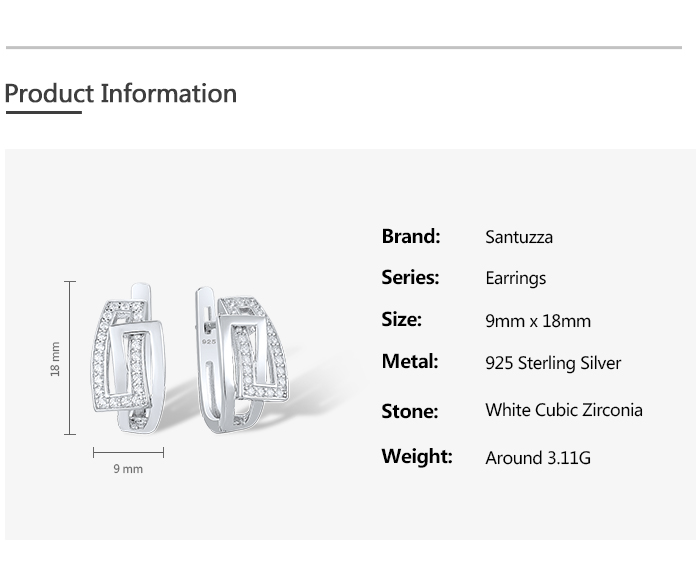This screenshot has width=700, height=588.
Task: Select the Santuzza brand name
Action: pyautogui.click(x=519, y=238)
